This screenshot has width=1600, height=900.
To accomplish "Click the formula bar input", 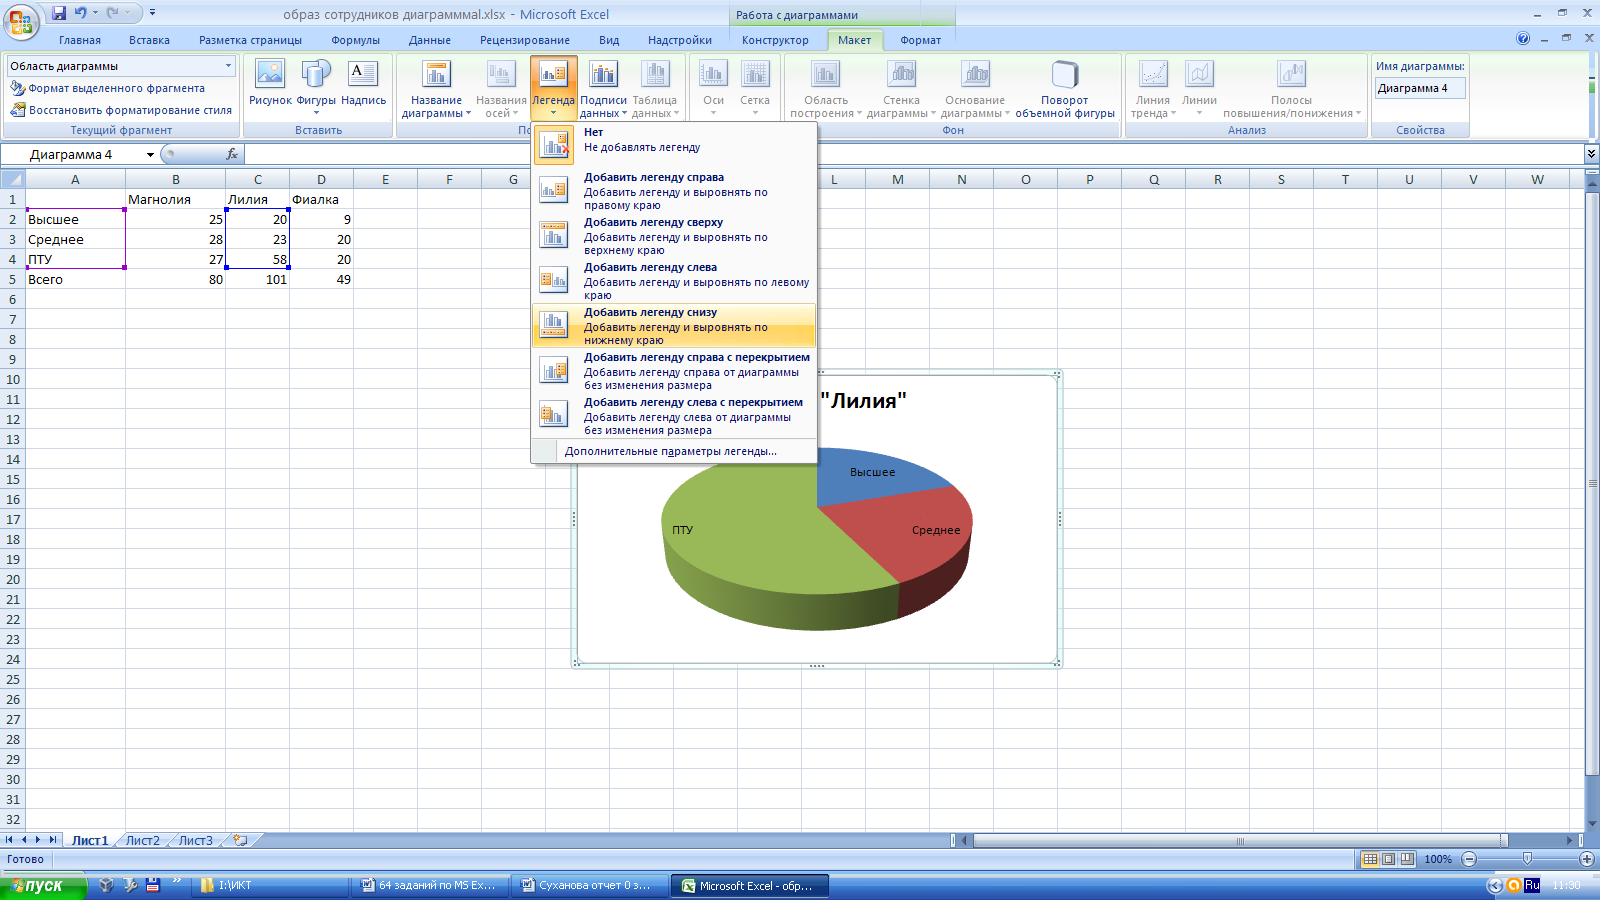I will pyautogui.click(x=913, y=154).
